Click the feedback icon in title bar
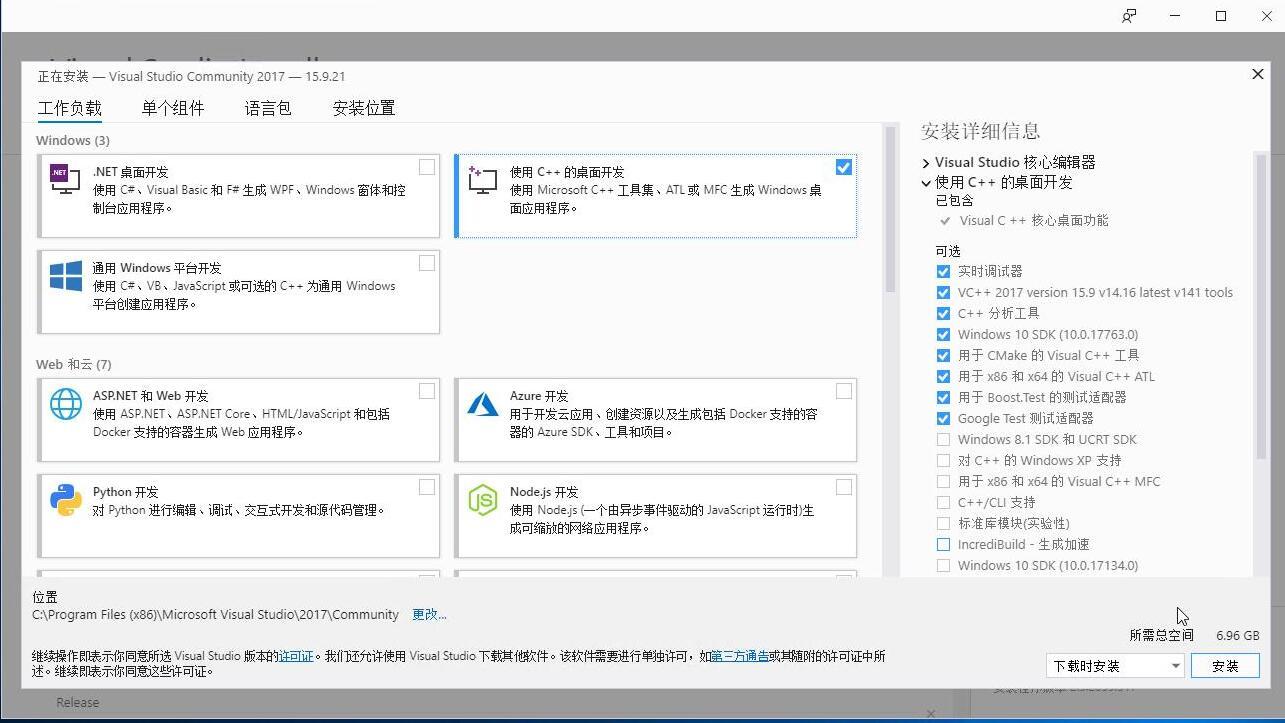This screenshot has width=1285, height=723. pyautogui.click(x=1129, y=16)
